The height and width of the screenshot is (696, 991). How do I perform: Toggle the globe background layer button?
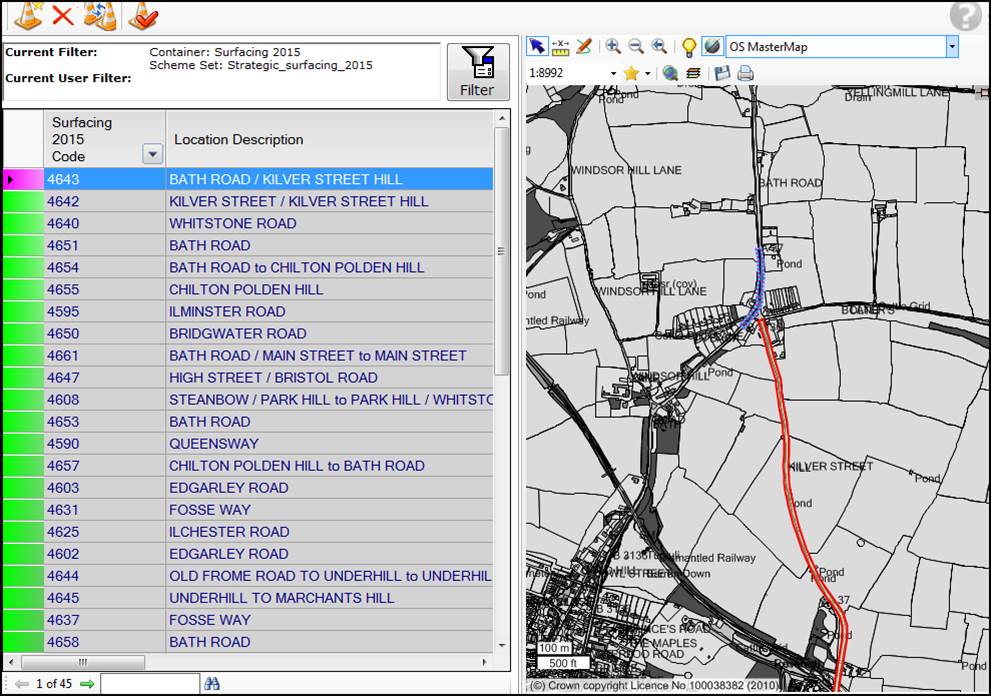pos(711,46)
